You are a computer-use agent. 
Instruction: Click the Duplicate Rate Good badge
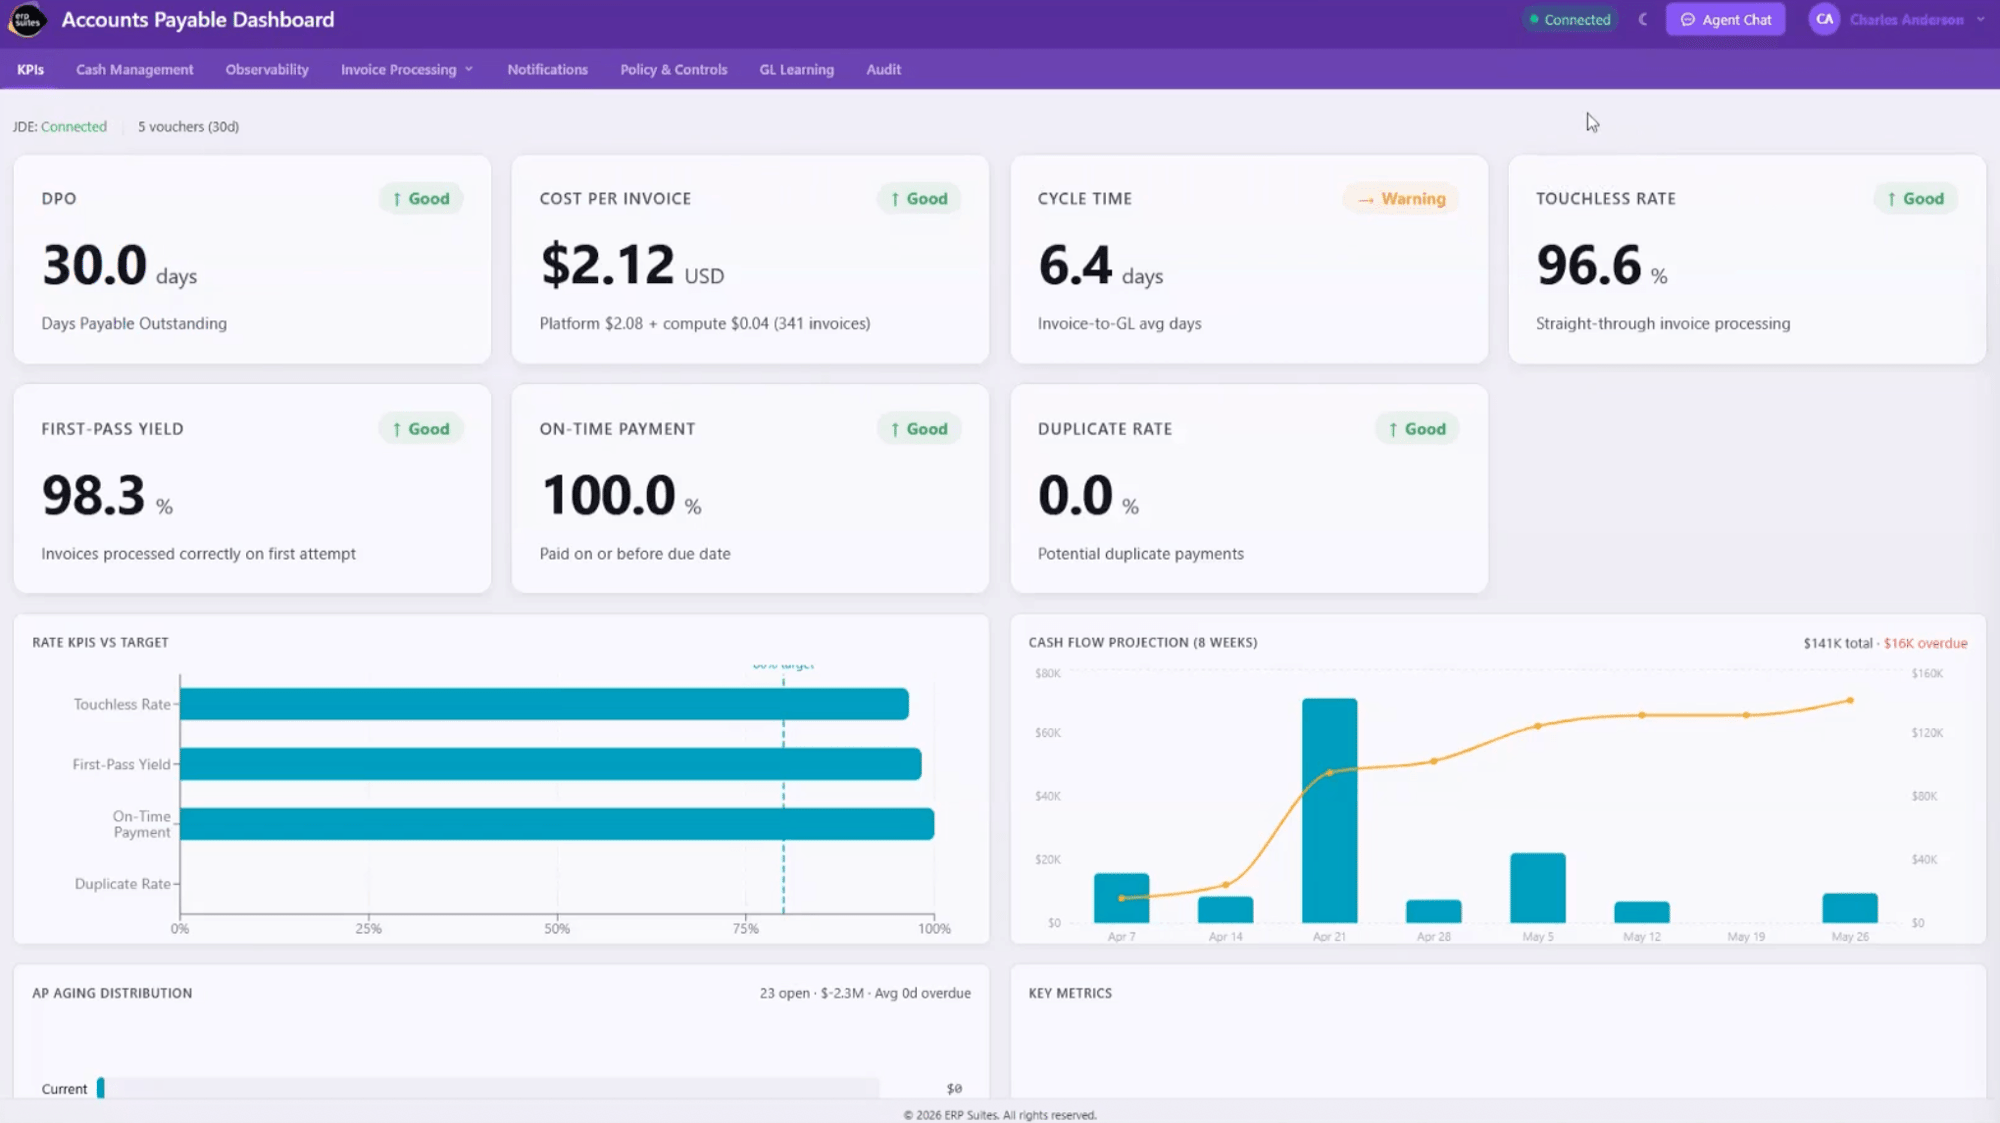click(1417, 429)
